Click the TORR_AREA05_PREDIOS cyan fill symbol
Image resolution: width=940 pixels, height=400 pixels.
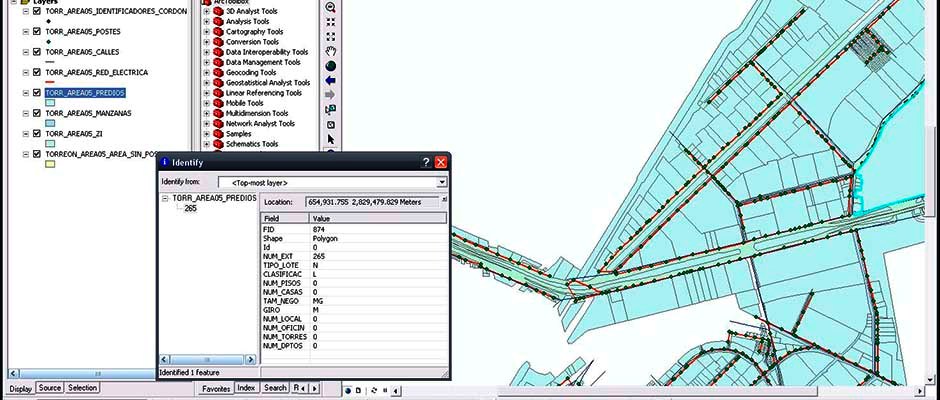pyautogui.click(x=50, y=103)
